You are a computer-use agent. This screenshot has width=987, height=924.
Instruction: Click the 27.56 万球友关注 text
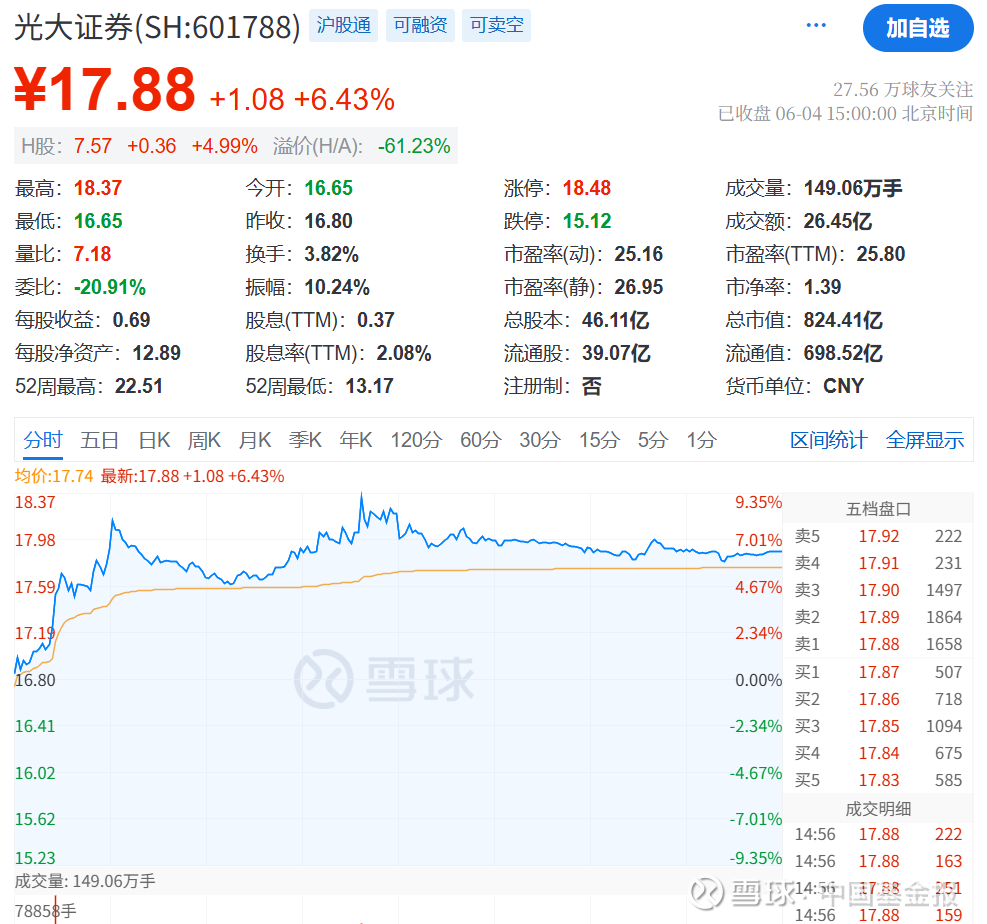(903, 89)
